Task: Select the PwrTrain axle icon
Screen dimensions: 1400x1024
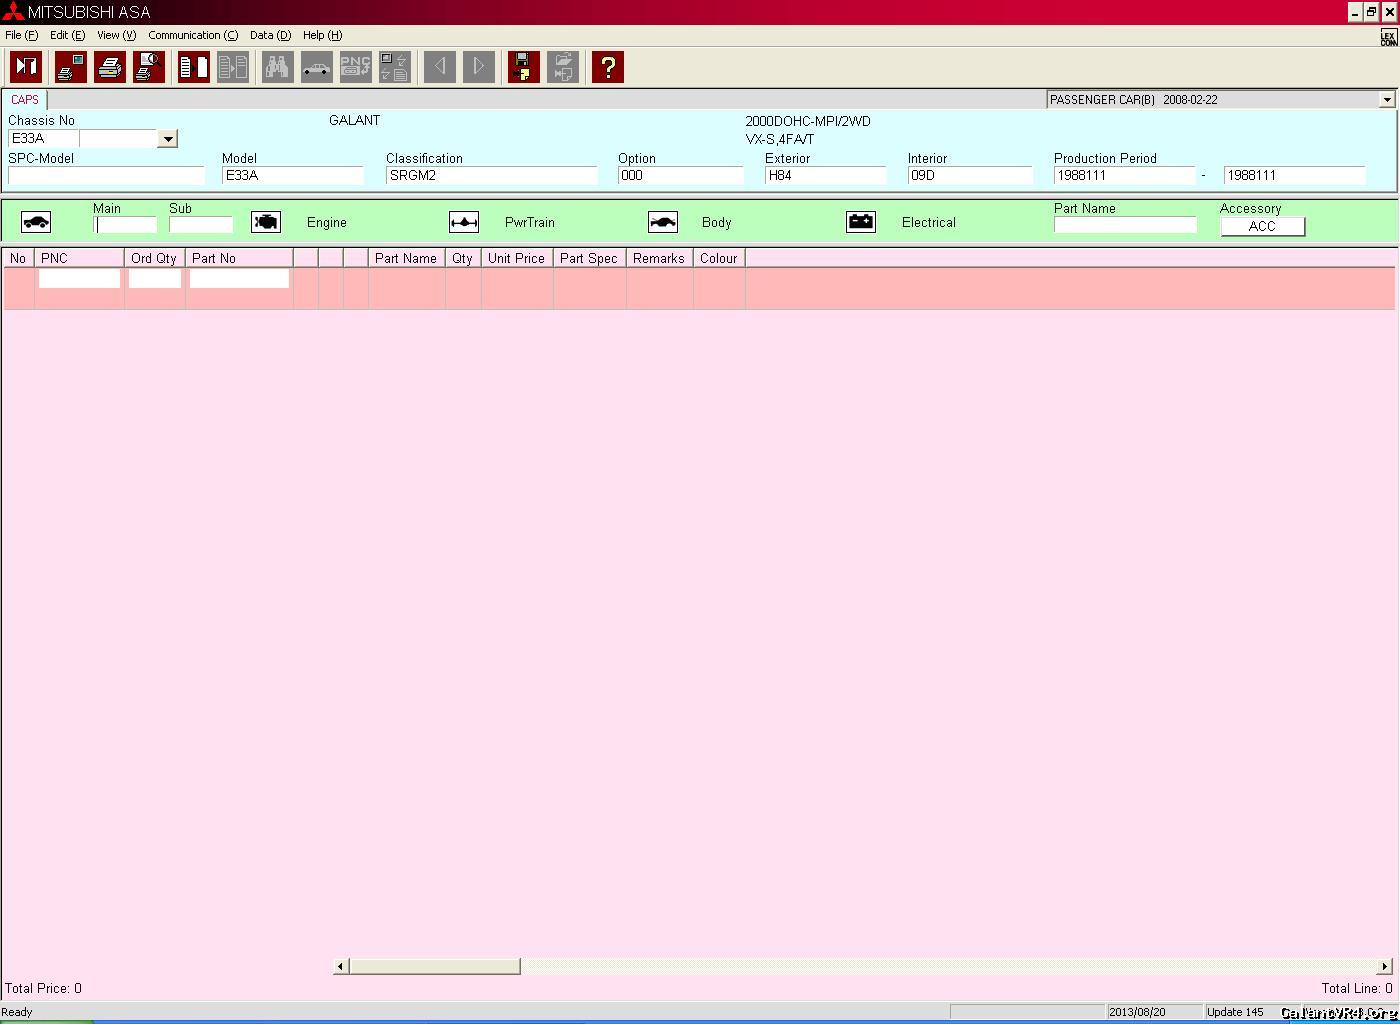Action: coord(464,222)
